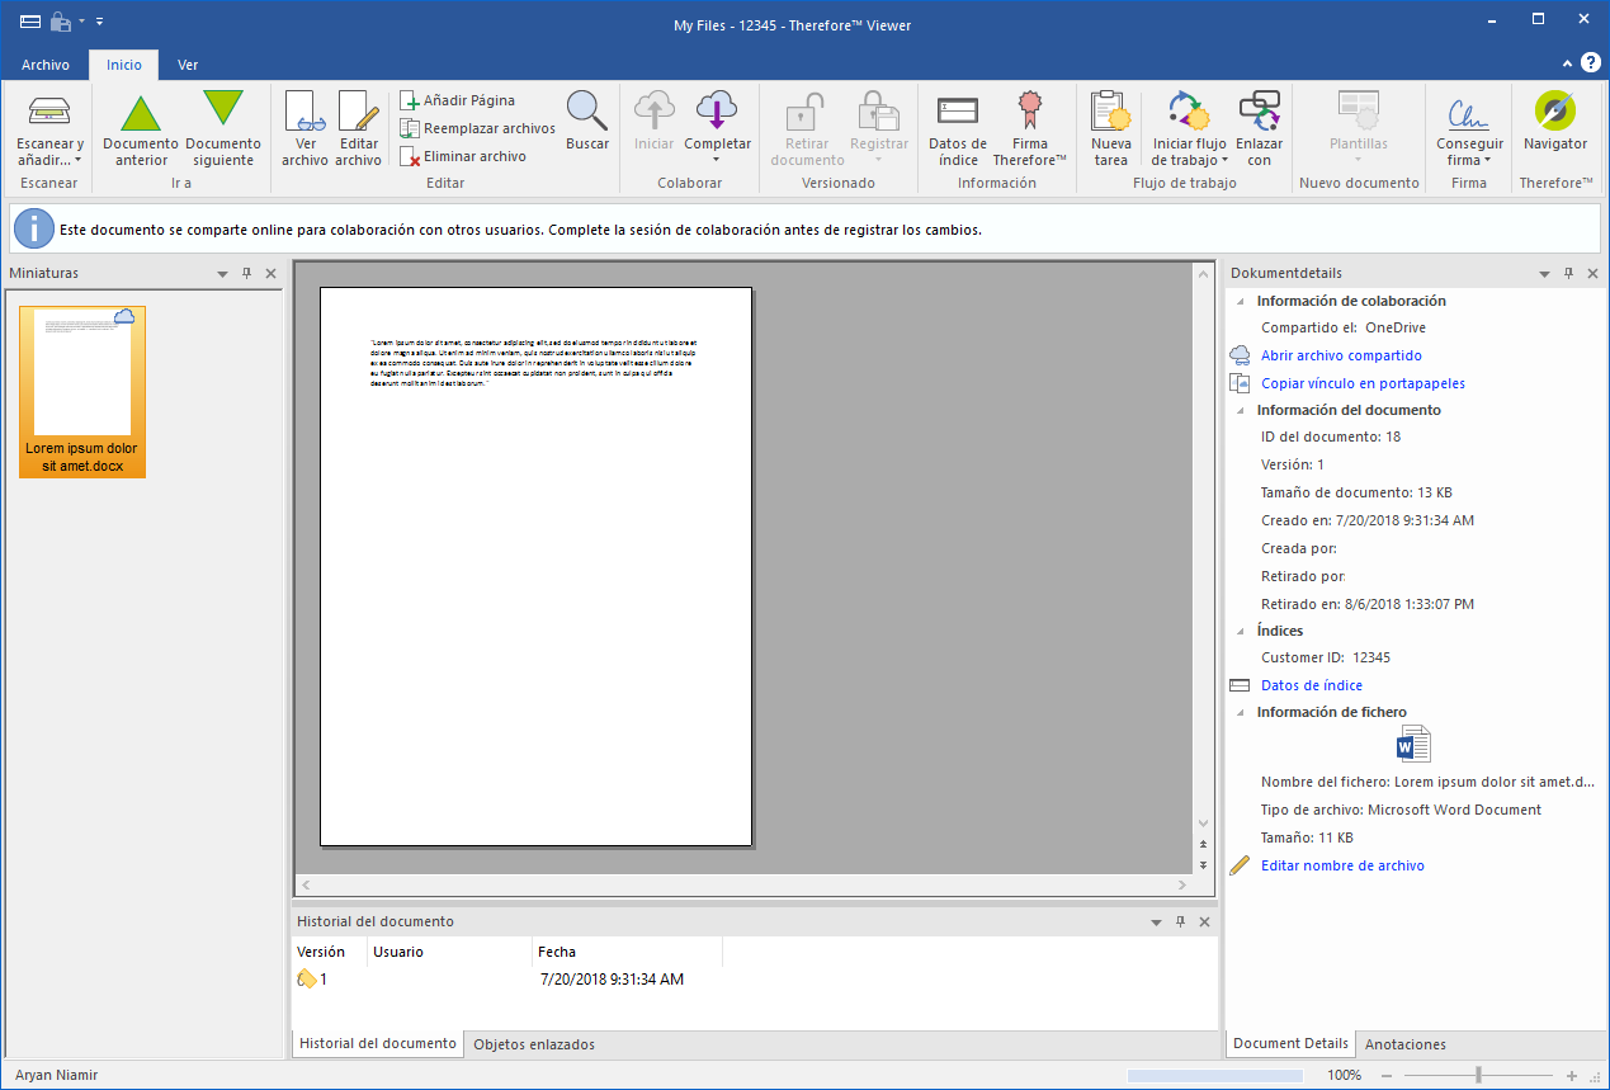
Task: Click Eliminar archivo in the ribbon
Action: click(x=463, y=156)
